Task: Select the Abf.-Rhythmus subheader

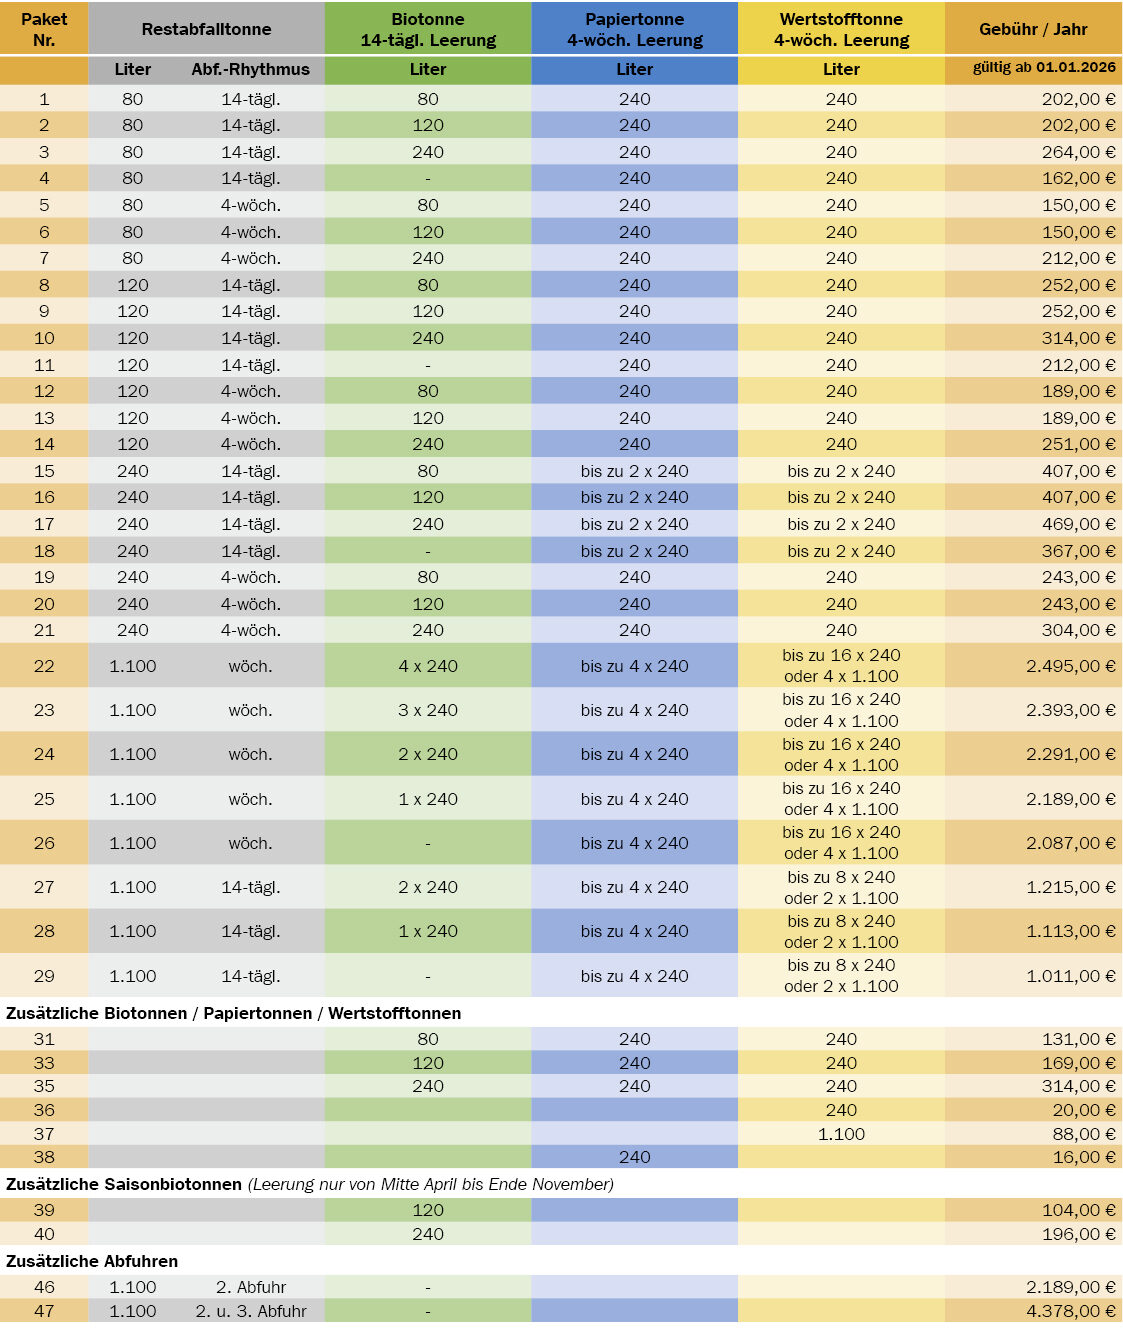Action: pyautogui.click(x=250, y=69)
